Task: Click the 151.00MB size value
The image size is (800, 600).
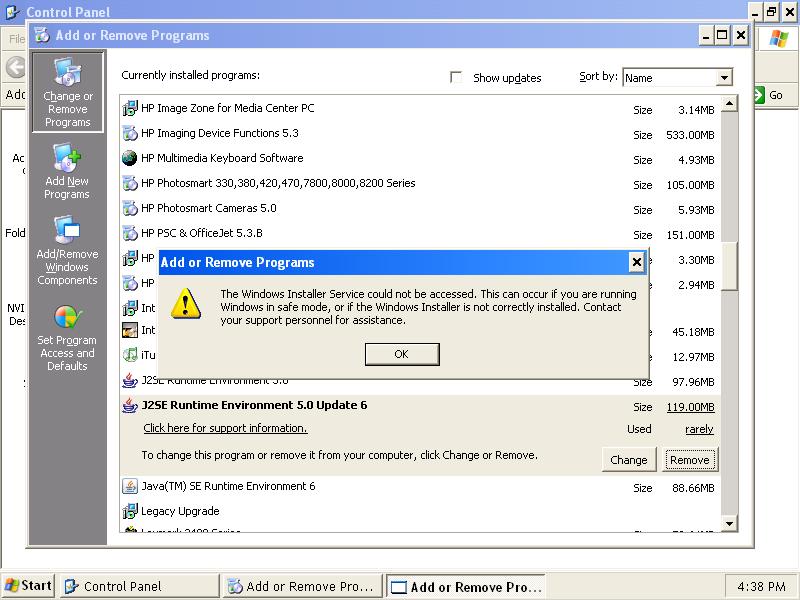Action: point(690,235)
